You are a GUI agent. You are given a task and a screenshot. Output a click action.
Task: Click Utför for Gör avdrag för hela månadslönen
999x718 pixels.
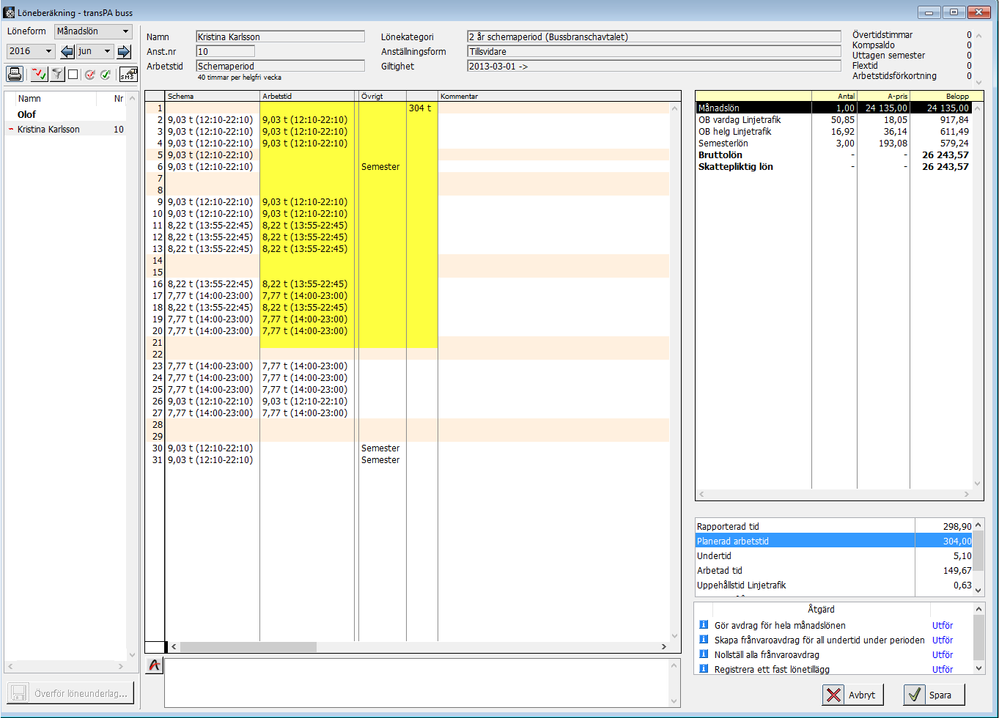942,626
